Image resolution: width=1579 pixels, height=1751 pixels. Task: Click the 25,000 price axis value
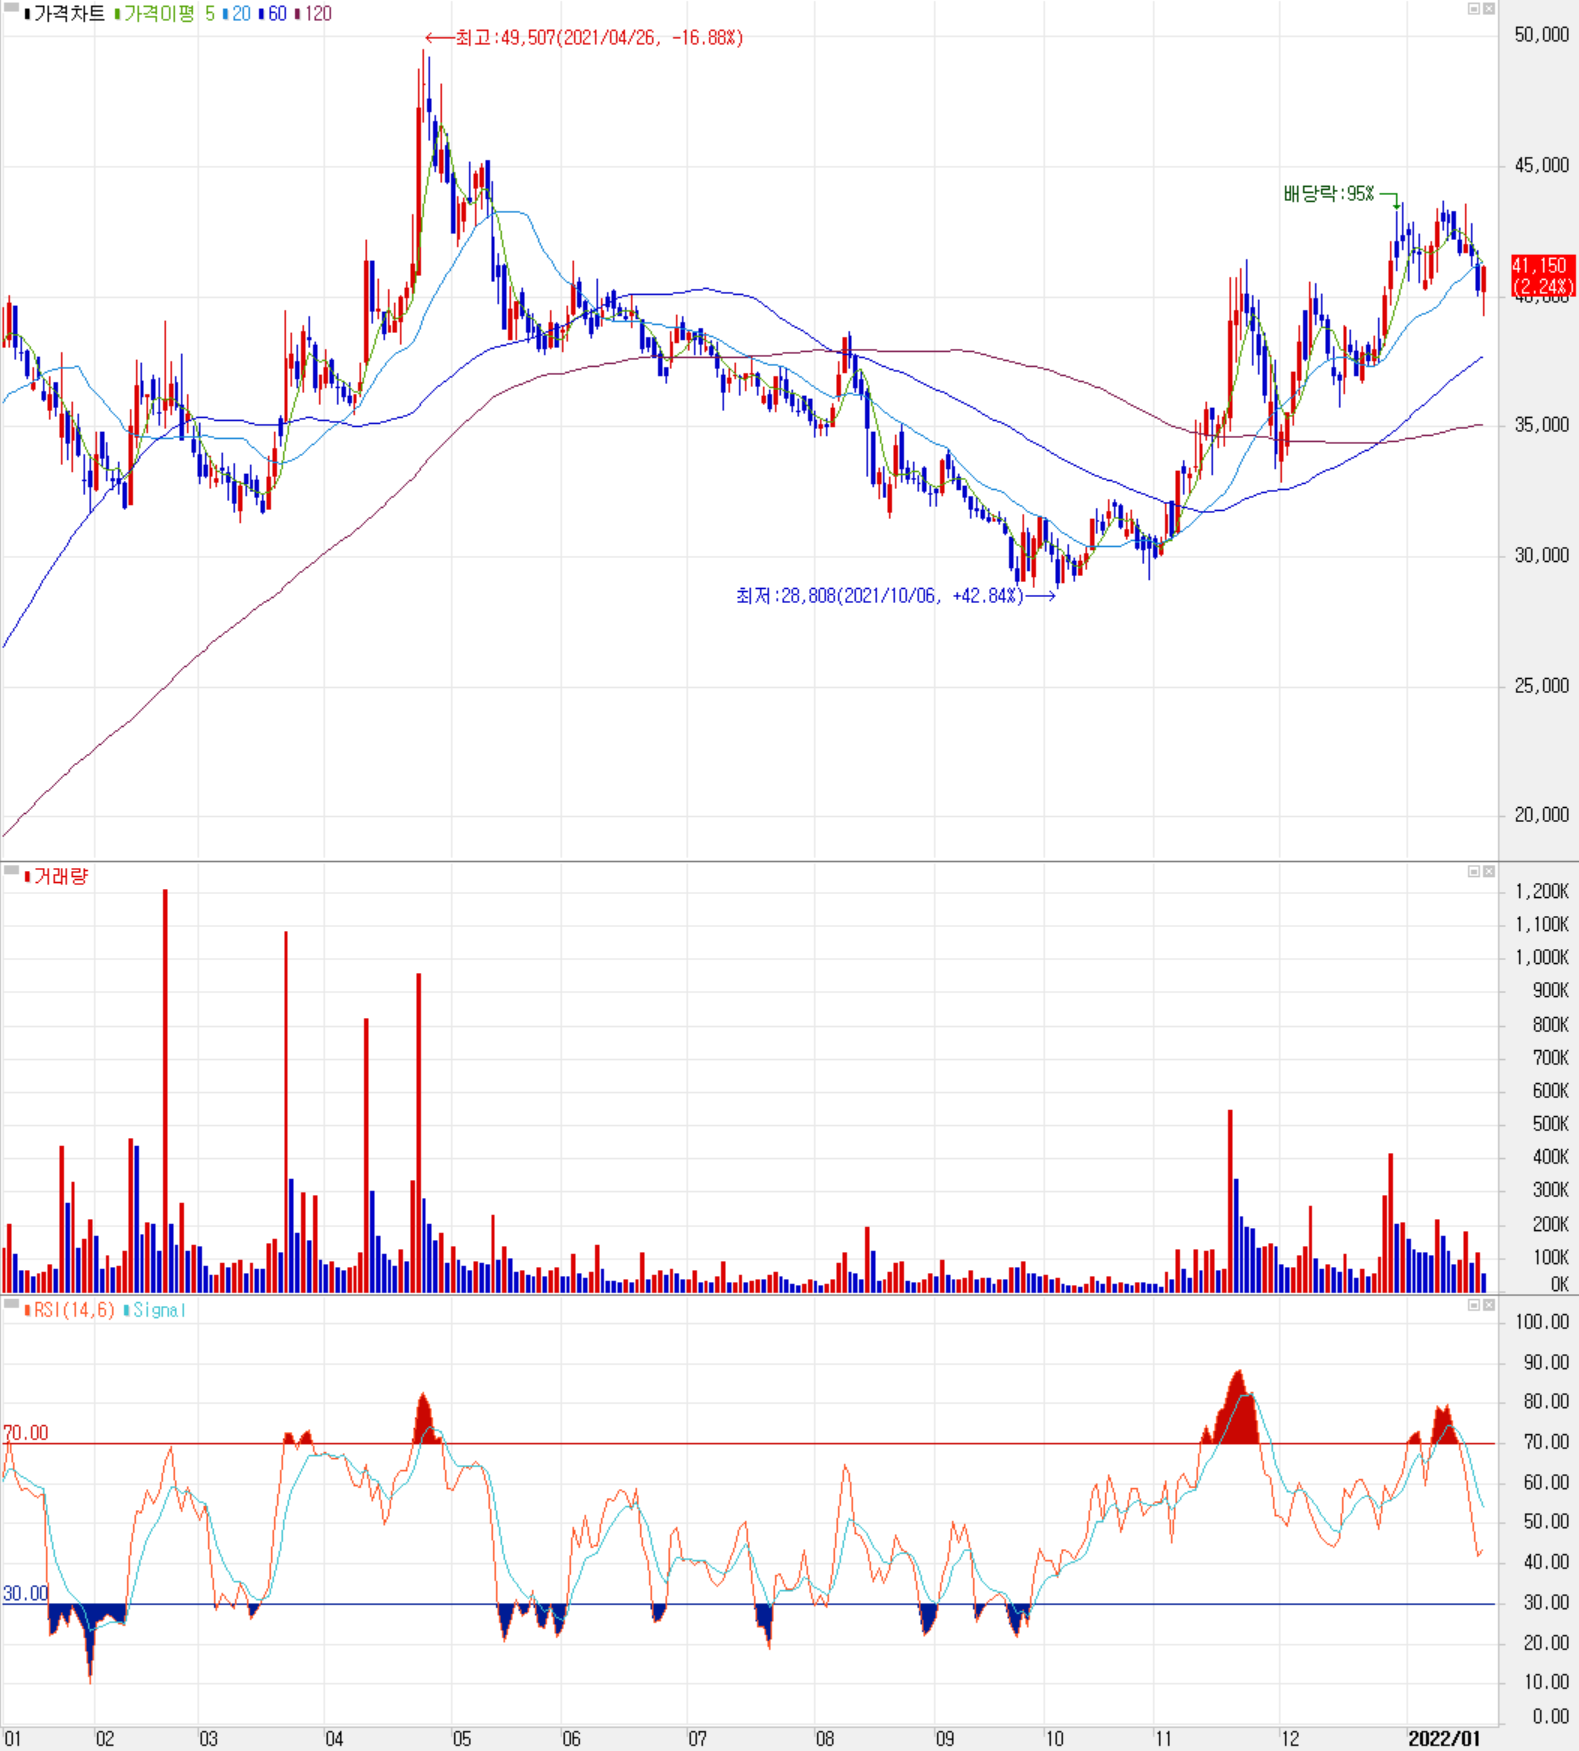pos(1541,686)
